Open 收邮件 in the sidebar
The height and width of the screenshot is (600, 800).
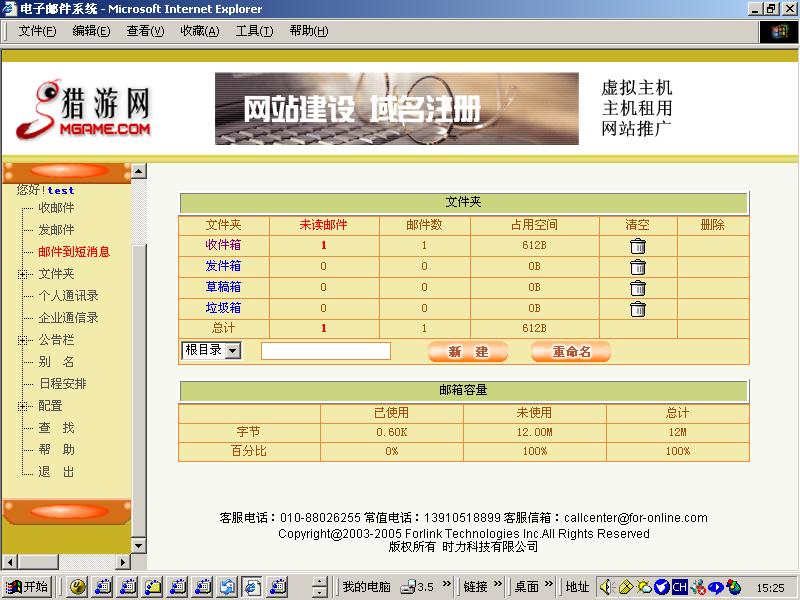(56, 208)
